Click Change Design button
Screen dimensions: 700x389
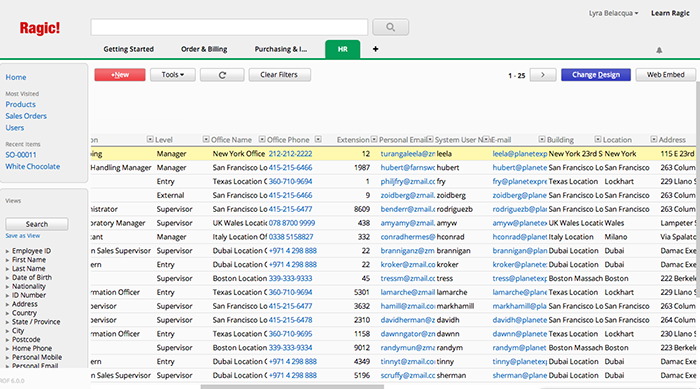click(x=596, y=75)
